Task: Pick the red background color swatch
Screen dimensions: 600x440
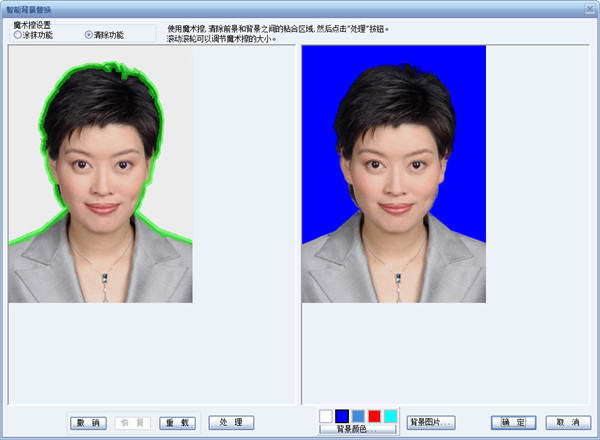Action: [x=374, y=415]
